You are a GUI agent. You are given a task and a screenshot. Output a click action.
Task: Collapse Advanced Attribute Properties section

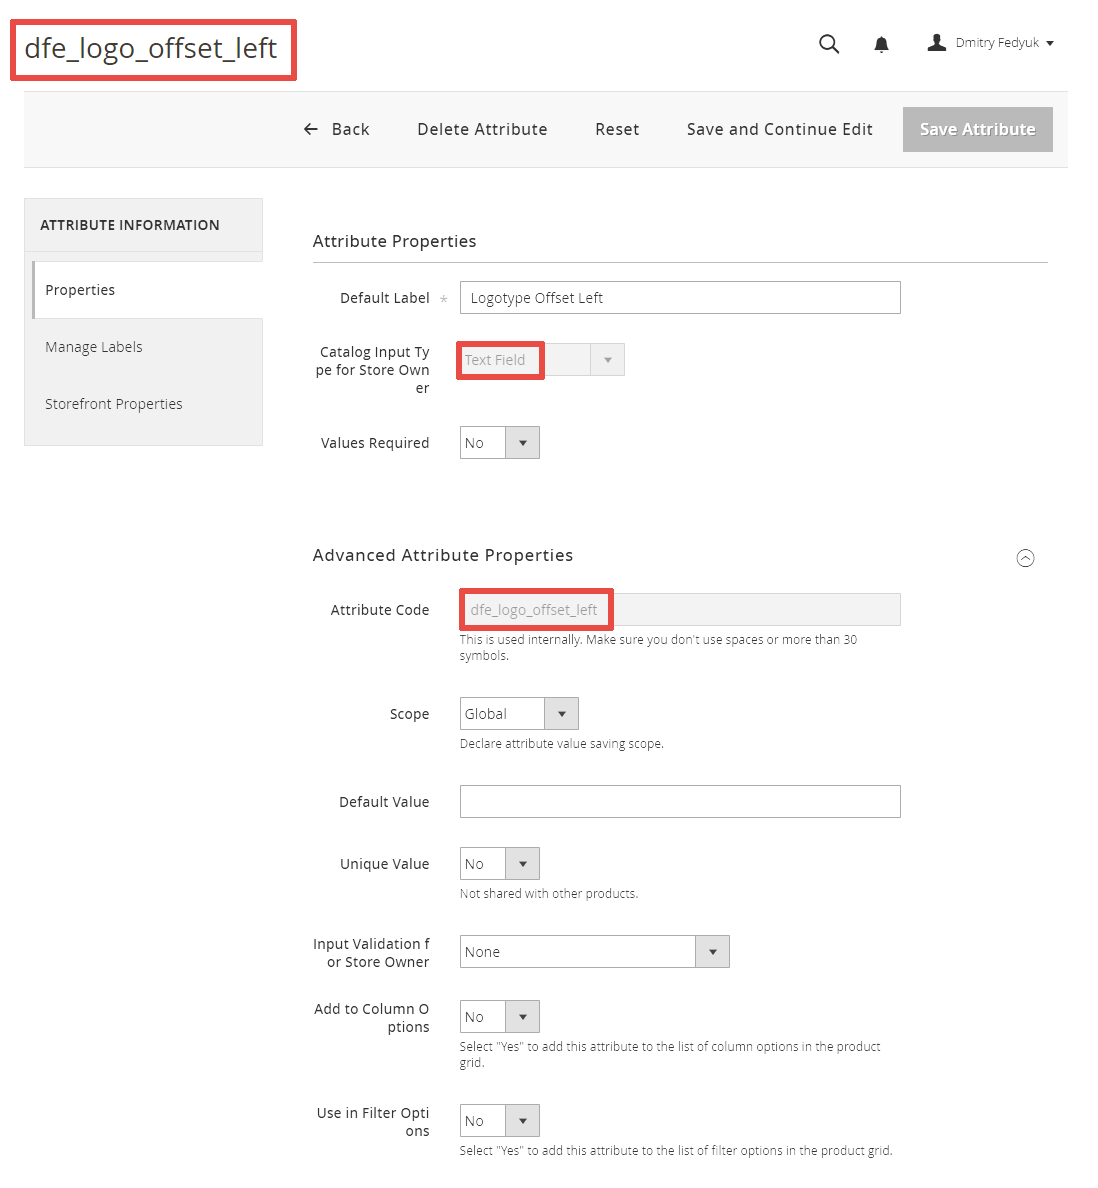pos(1025,558)
